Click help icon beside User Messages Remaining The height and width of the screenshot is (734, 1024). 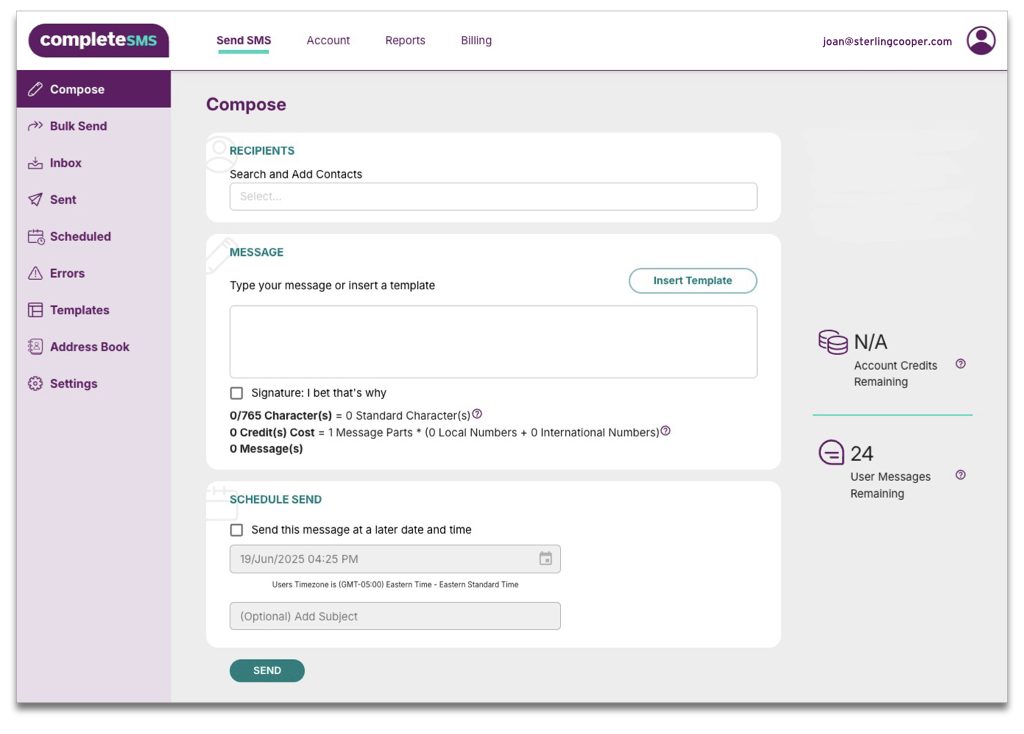[x=961, y=475]
